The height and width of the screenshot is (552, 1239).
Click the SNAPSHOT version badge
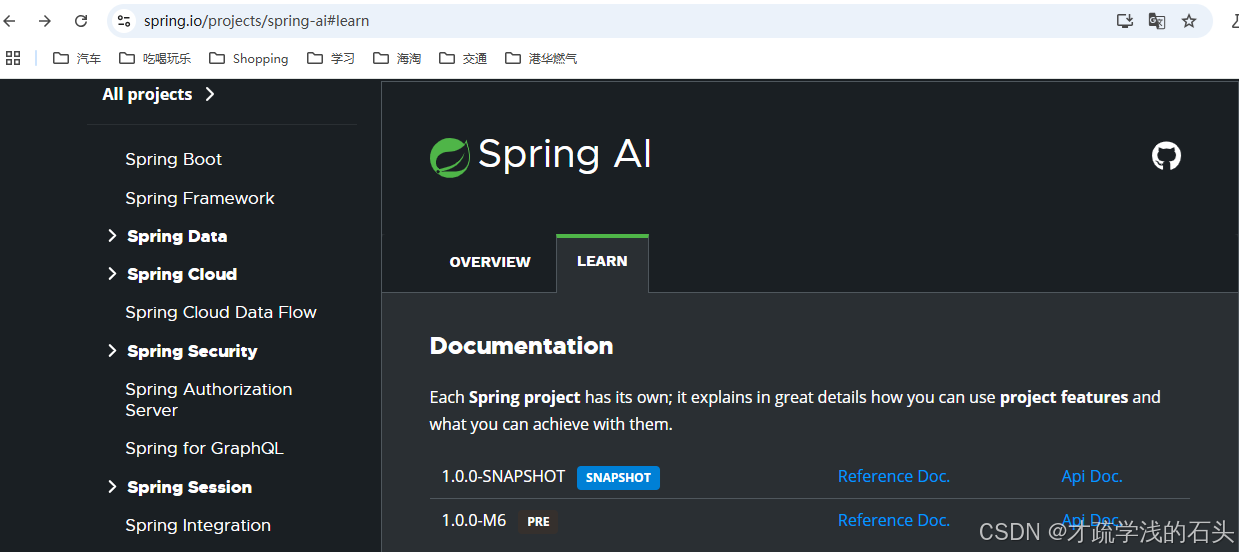(618, 477)
